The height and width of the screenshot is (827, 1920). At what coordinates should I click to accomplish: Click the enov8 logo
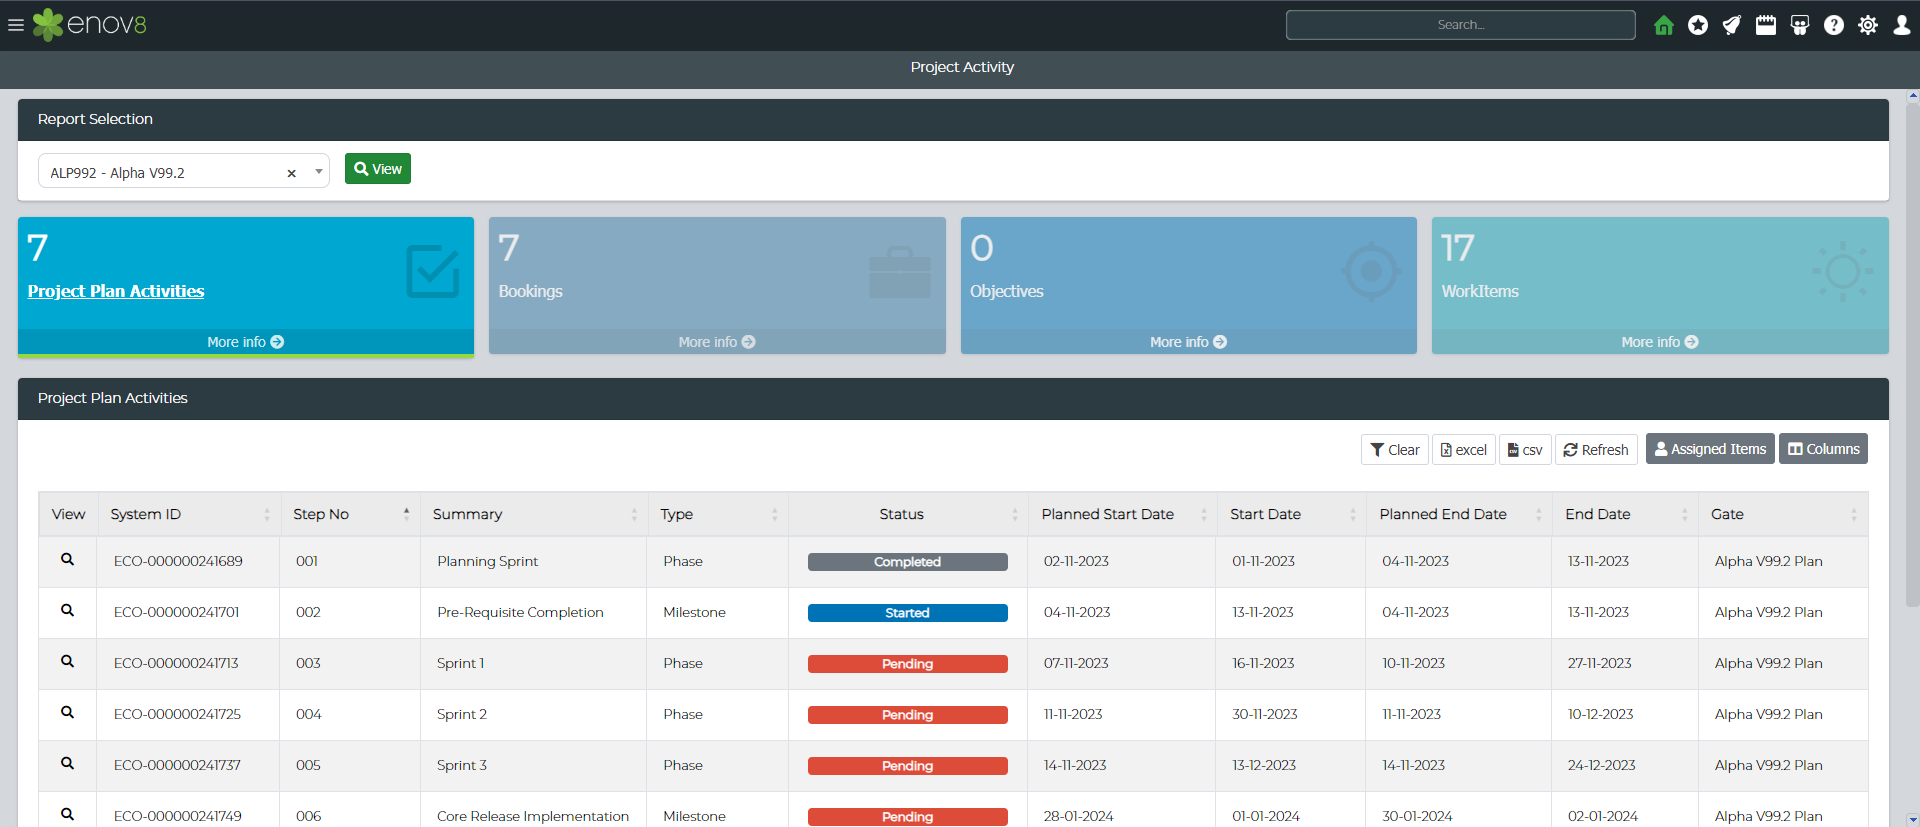(90, 25)
